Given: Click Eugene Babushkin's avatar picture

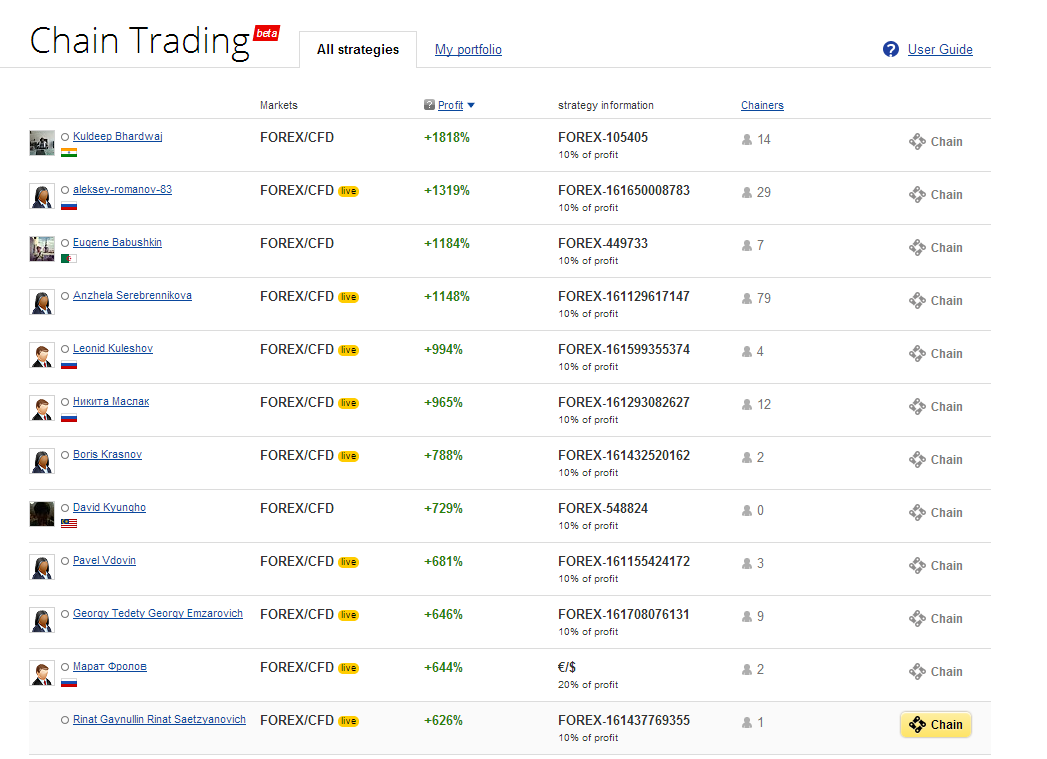Looking at the screenshot, I should click(42, 249).
